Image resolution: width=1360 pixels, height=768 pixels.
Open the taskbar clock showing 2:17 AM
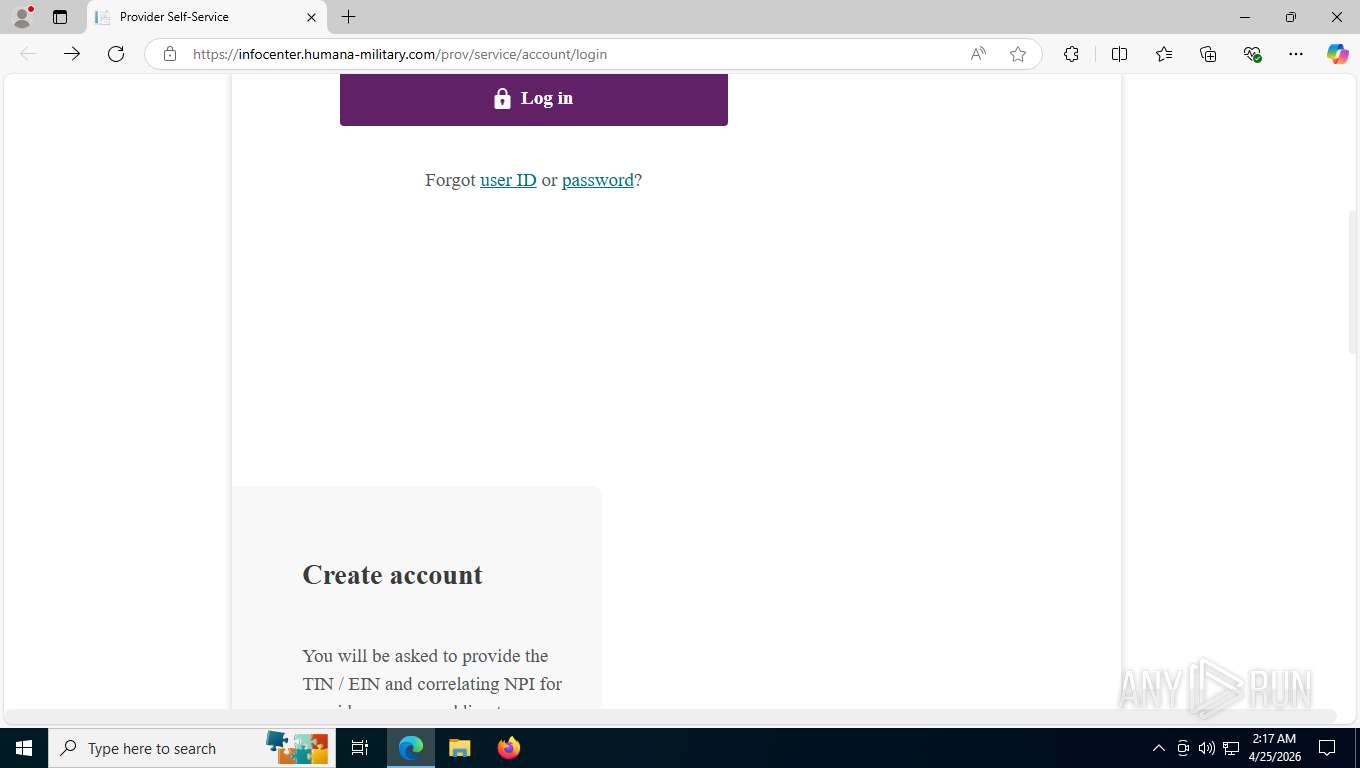pos(1274,748)
